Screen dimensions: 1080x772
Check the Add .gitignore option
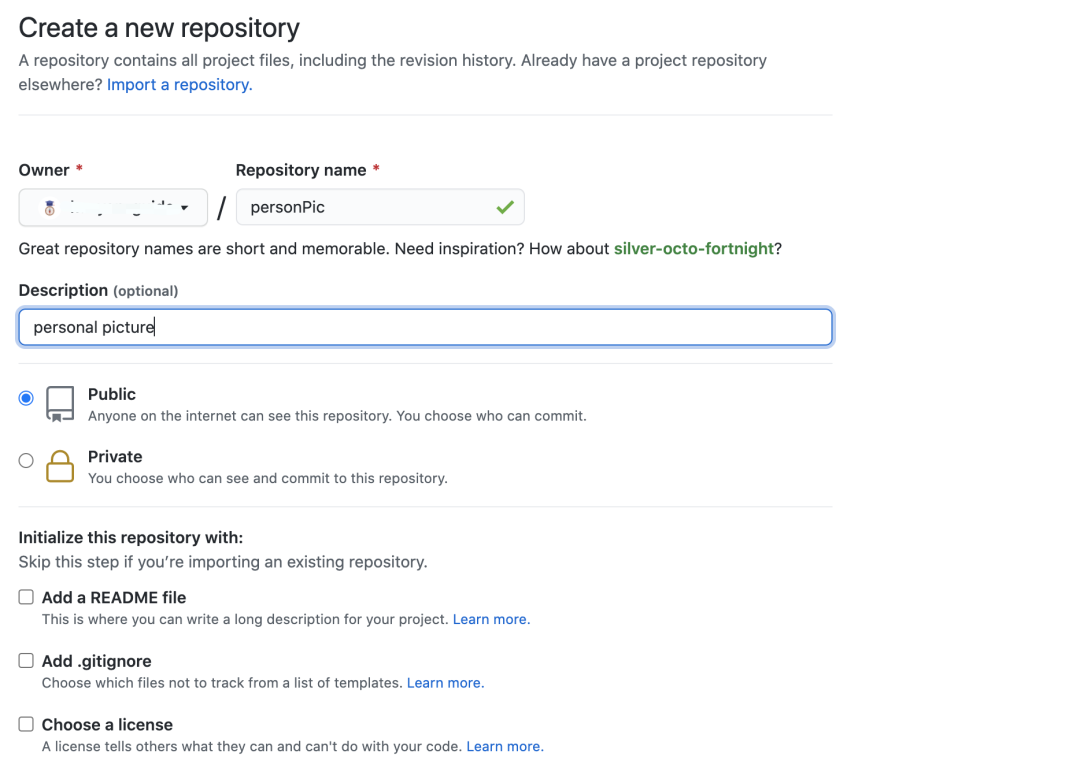coord(26,661)
